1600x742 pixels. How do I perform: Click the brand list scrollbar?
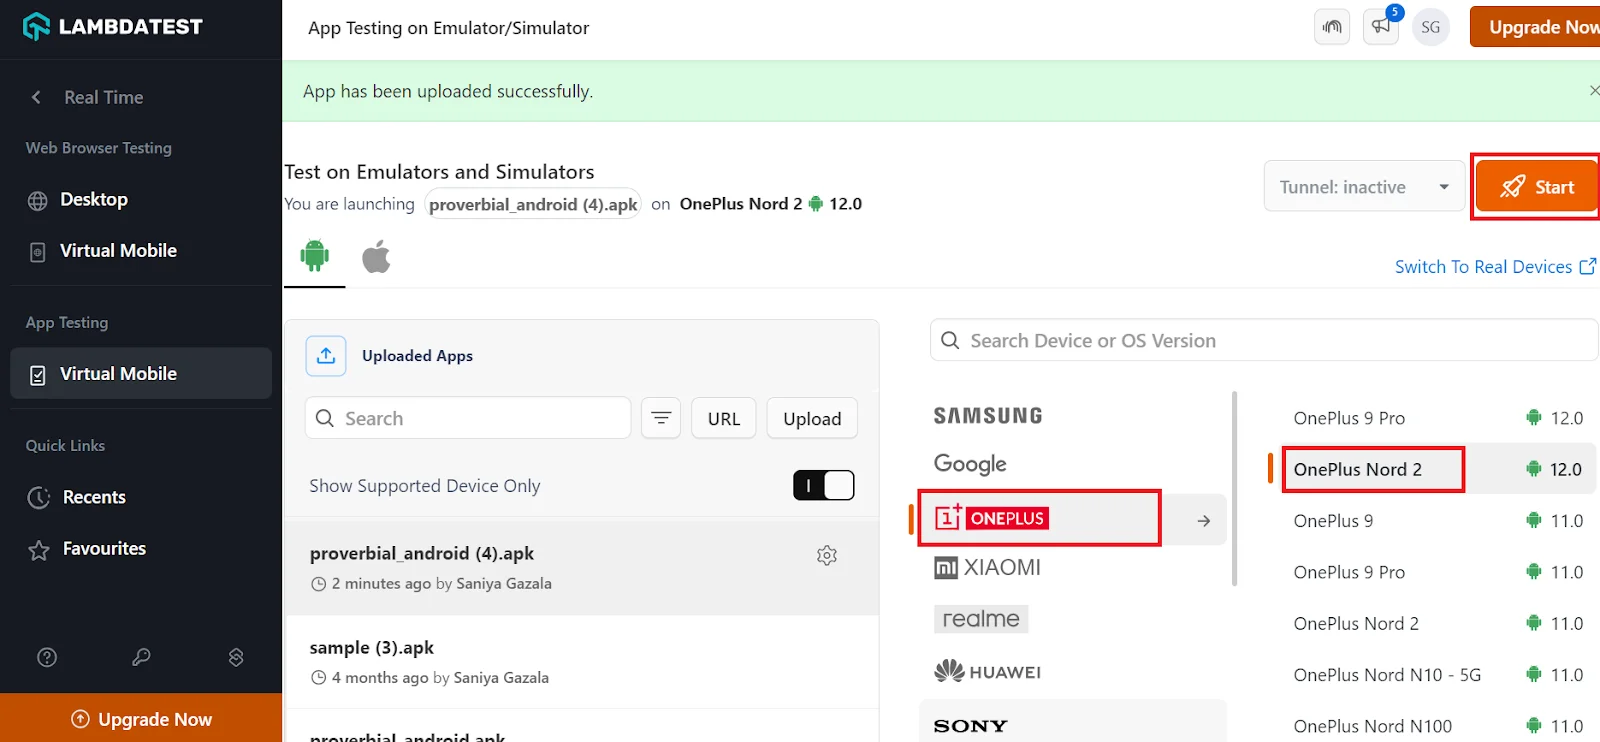[x=1235, y=488]
